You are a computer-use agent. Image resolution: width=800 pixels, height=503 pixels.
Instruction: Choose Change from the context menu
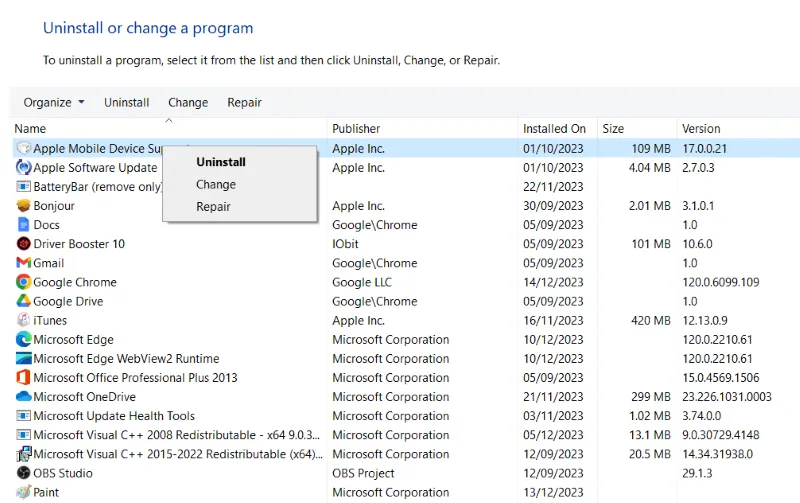click(216, 185)
